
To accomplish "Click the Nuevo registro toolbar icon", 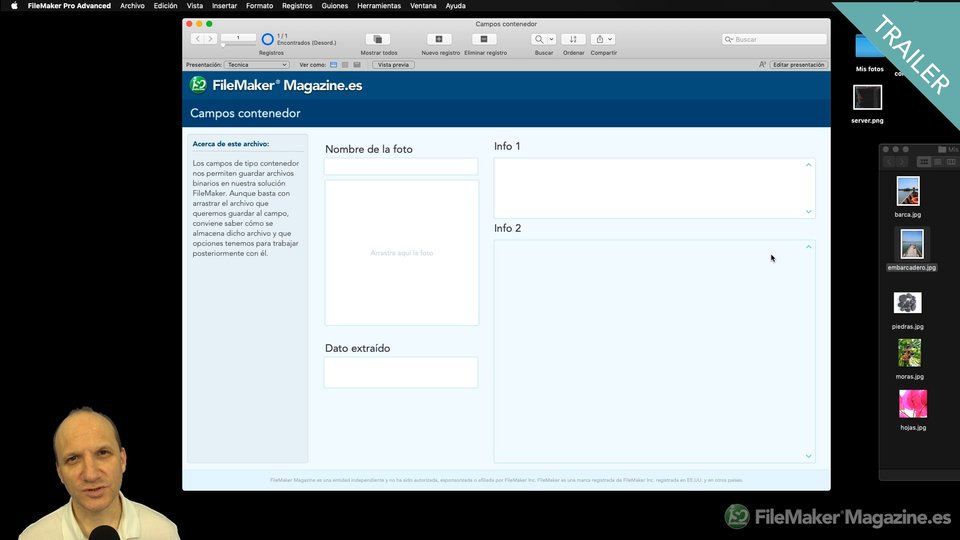I will pos(439,39).
